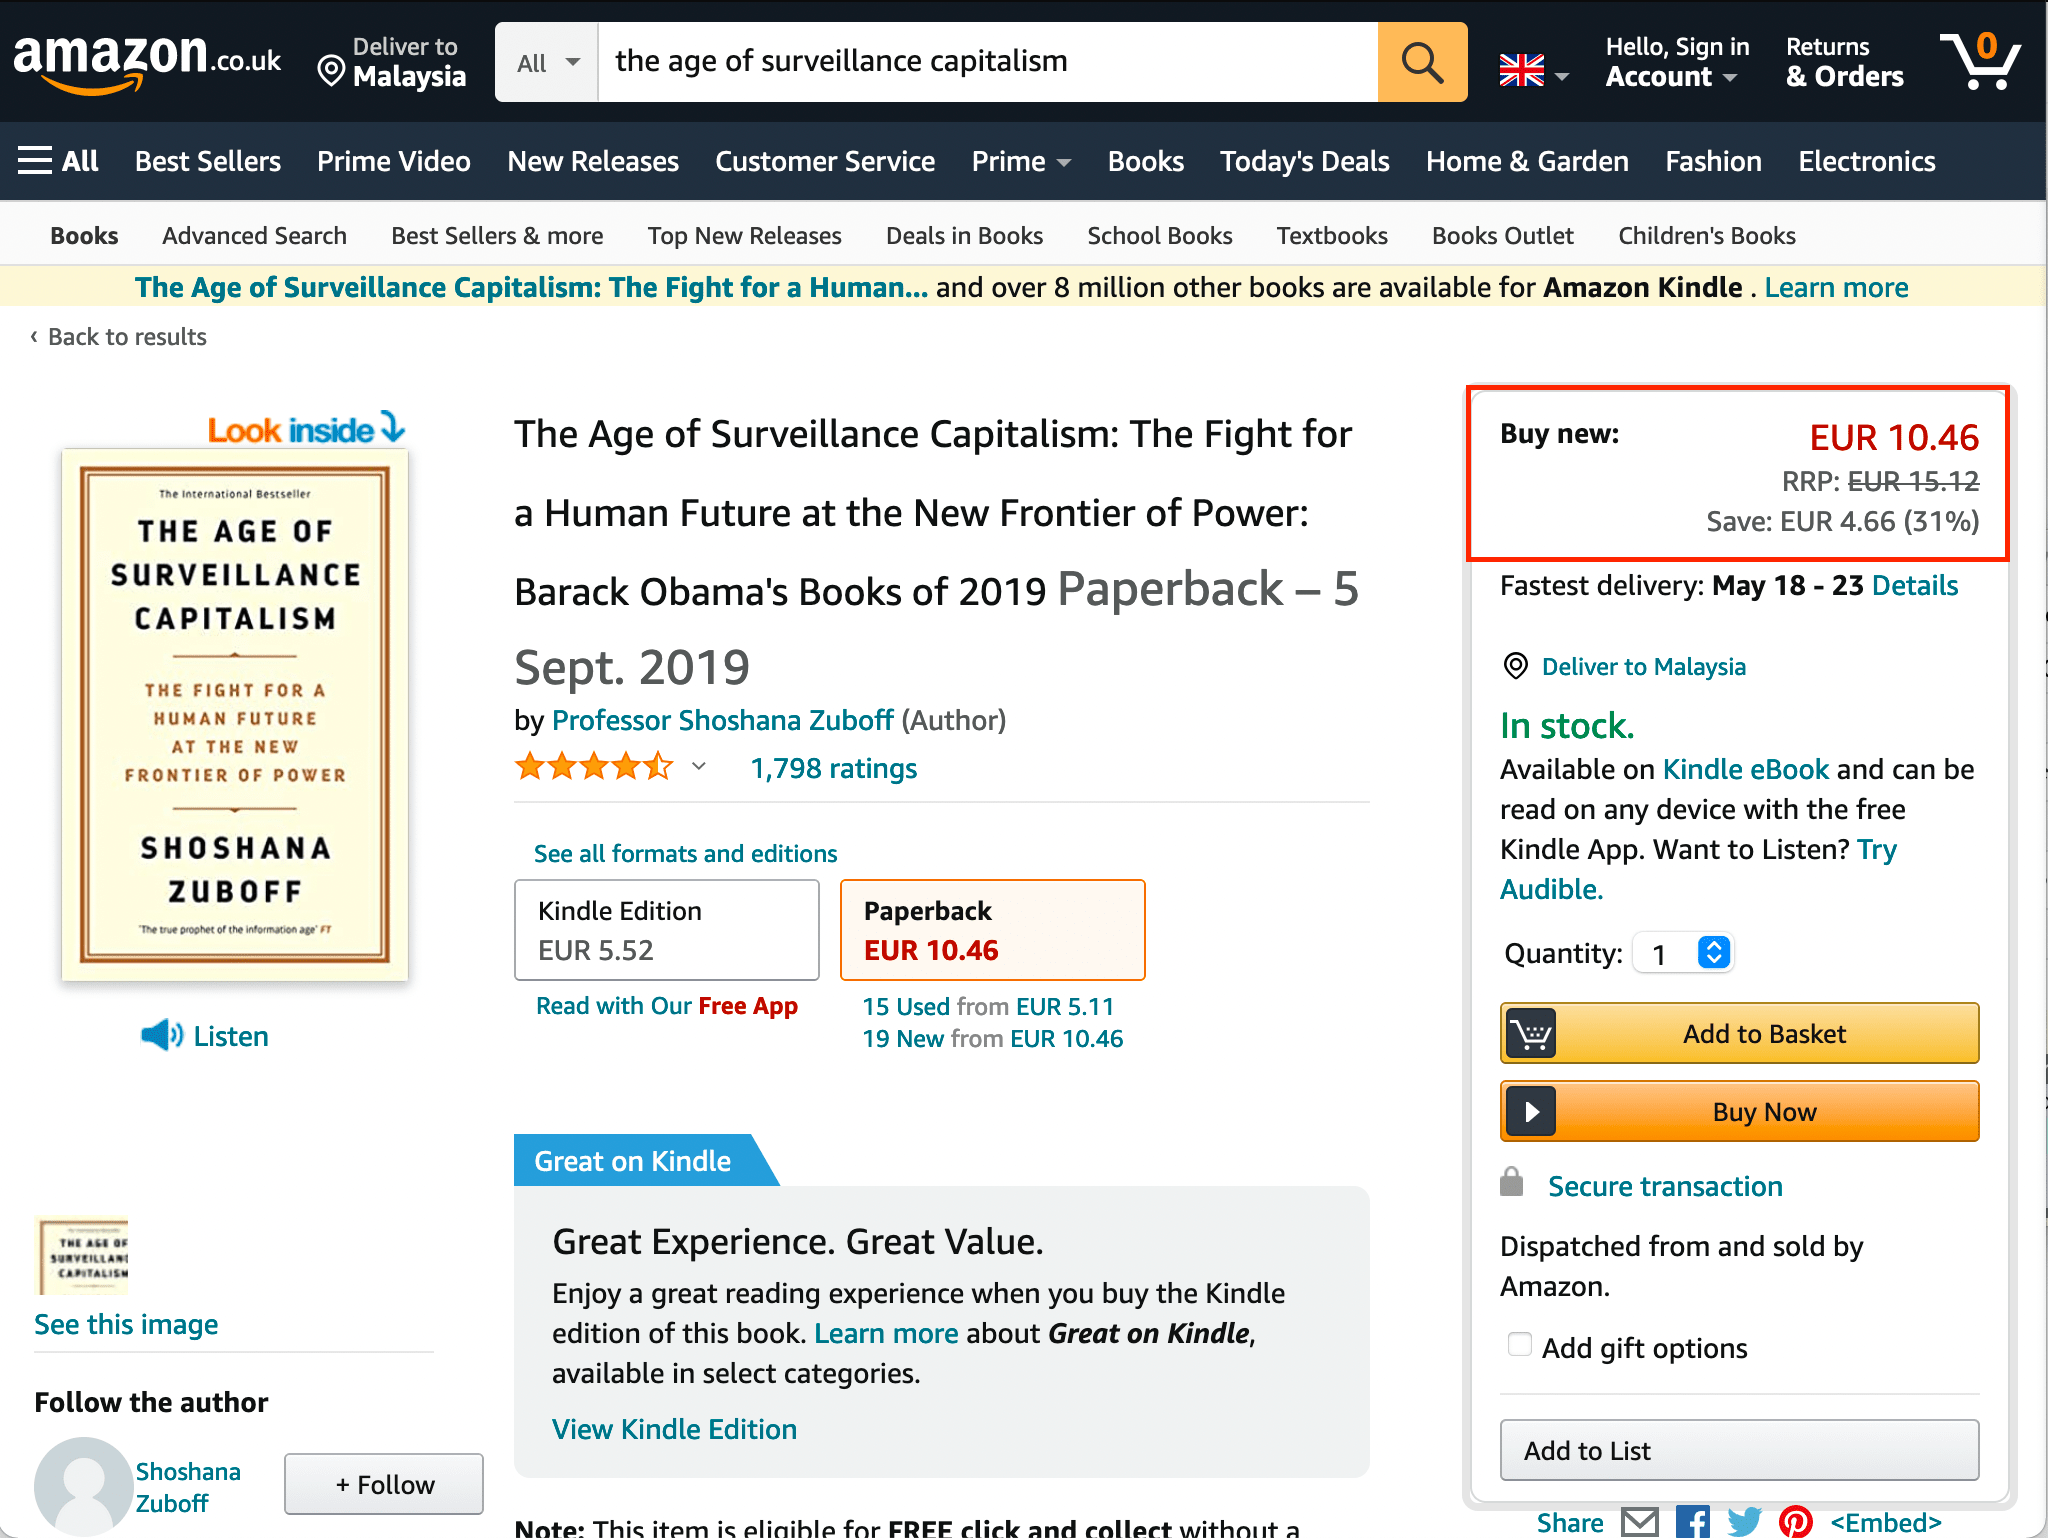This screenshot has width=2048, height=1538.
Task: Share via the email envelope icon
Action: coord(1640,1521)
